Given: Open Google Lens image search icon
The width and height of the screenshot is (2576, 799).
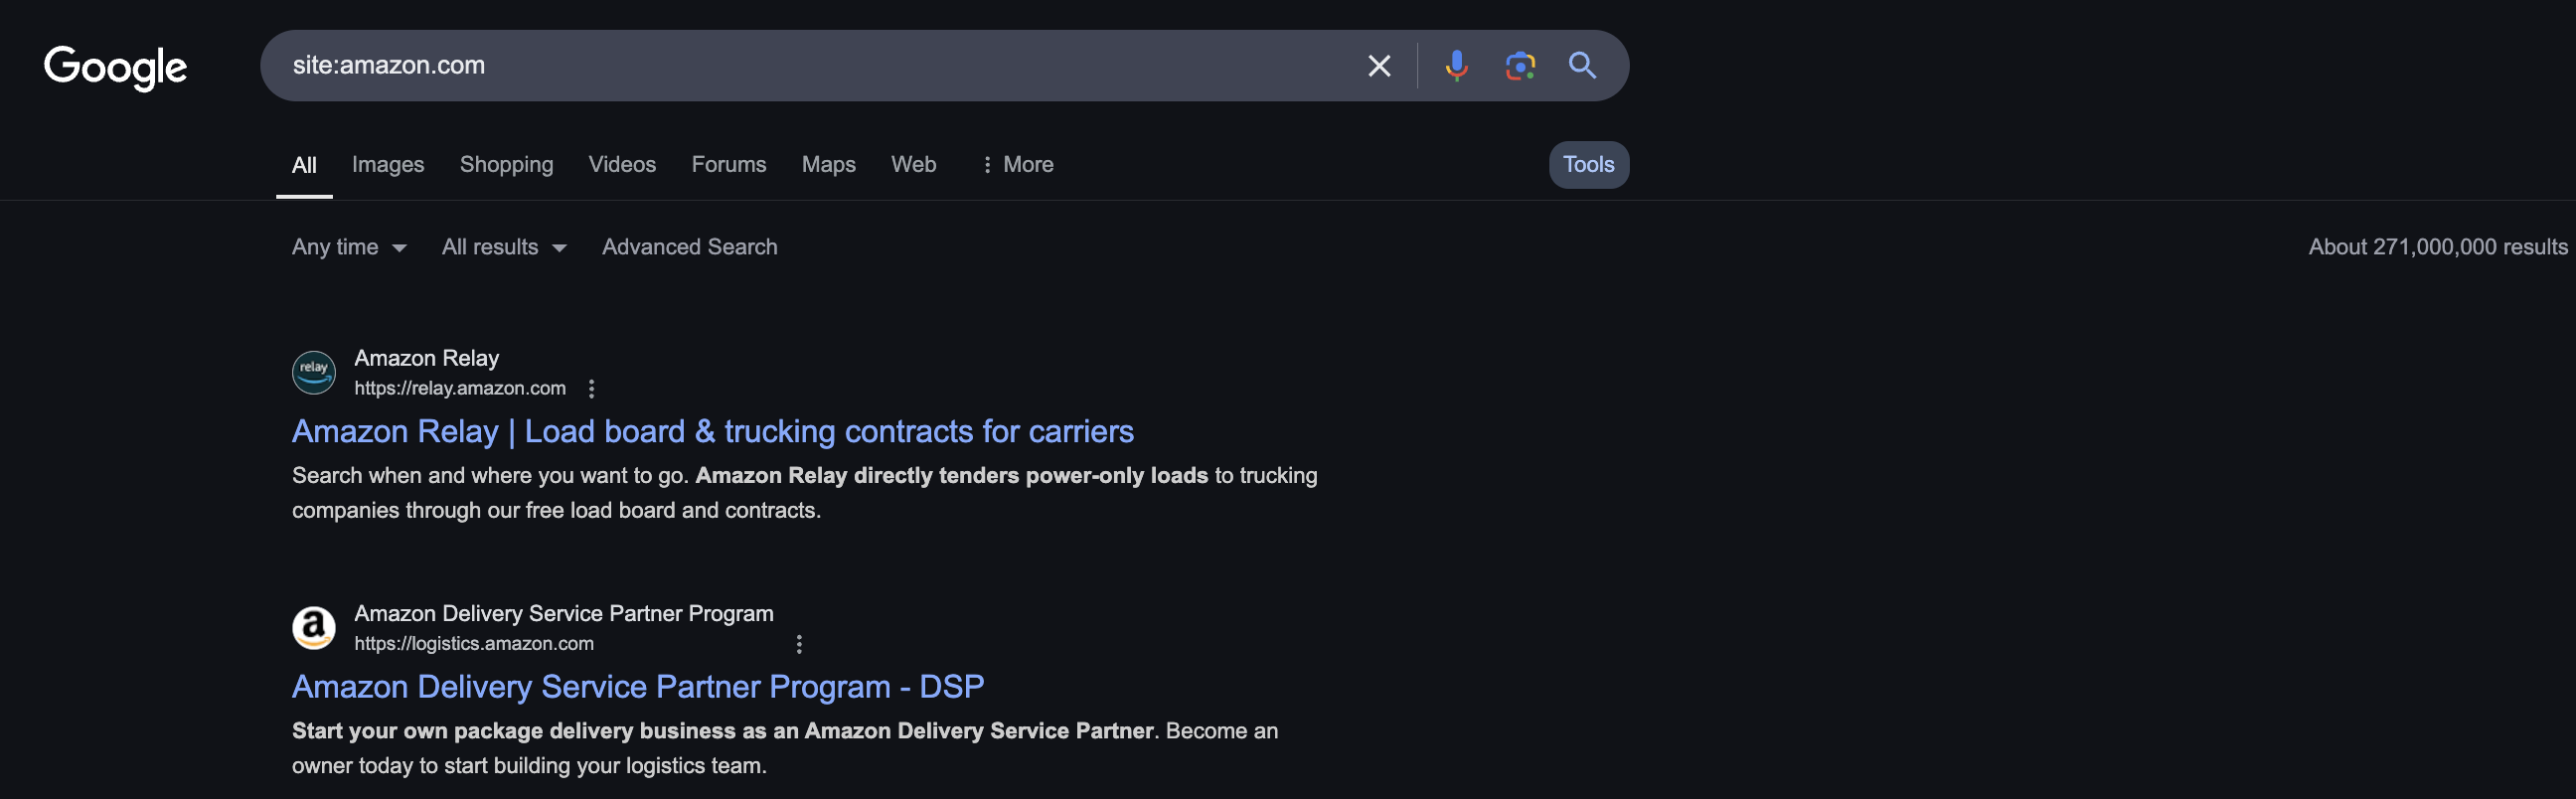Looking at the screenshot, I should point(1520,66).
